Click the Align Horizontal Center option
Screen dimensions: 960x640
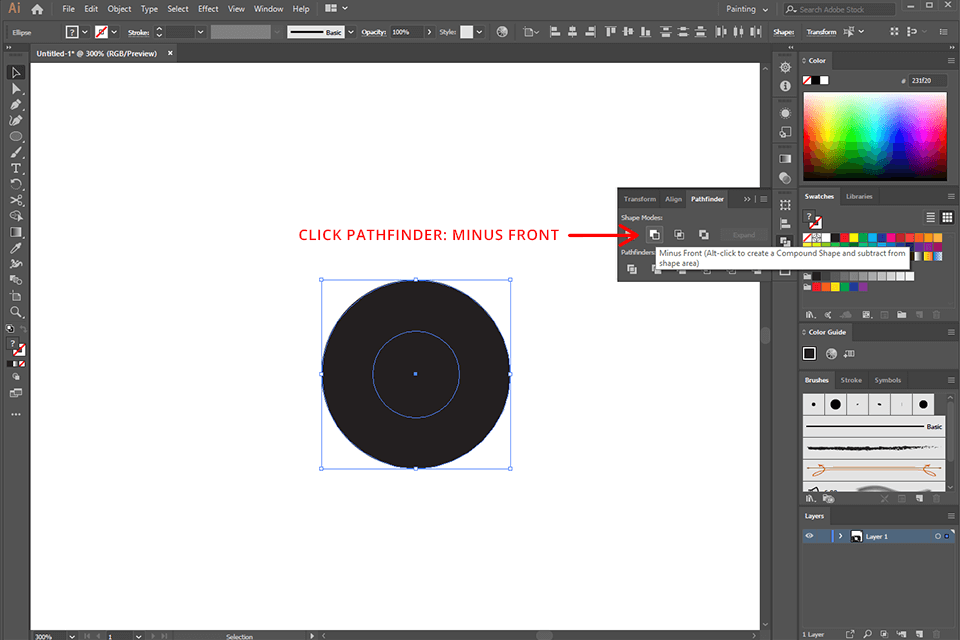pyautogui.click(x=572, y=31)
